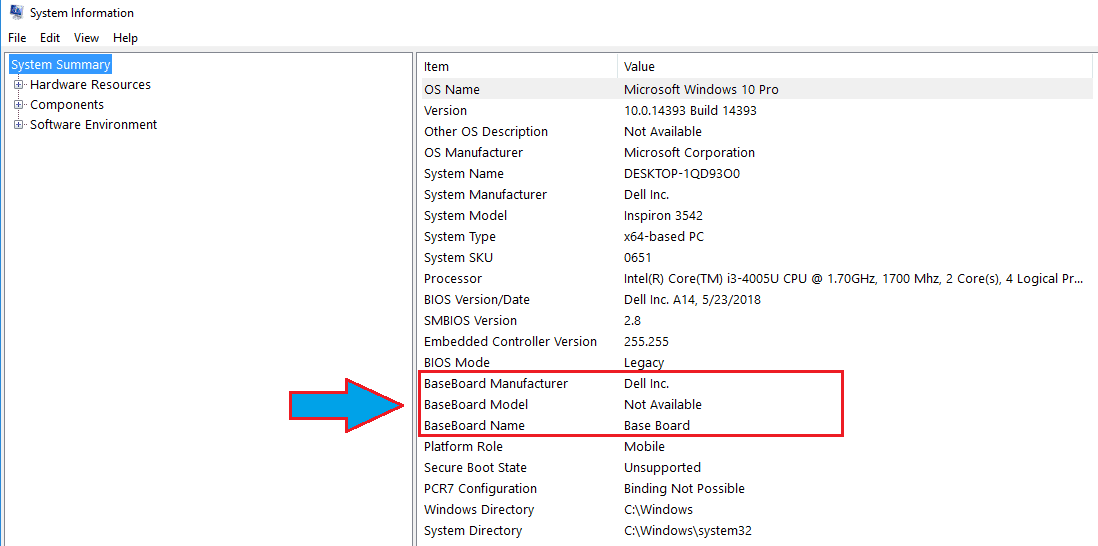Expand the Software Environment tree node

click(x=18, y=125)
